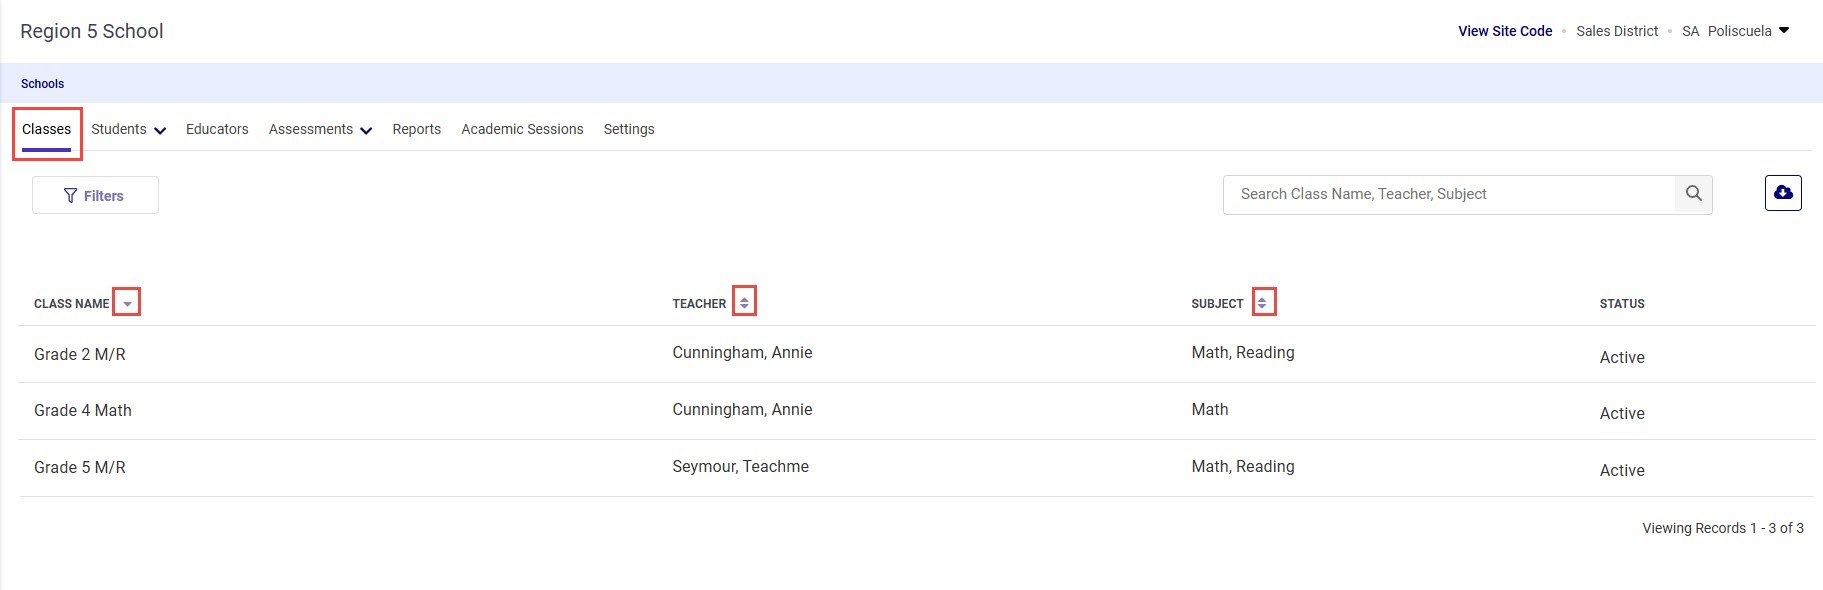This screenshot has height=590, width=1823.
Task: Open the Settings tab
Action: pos(629,130)
